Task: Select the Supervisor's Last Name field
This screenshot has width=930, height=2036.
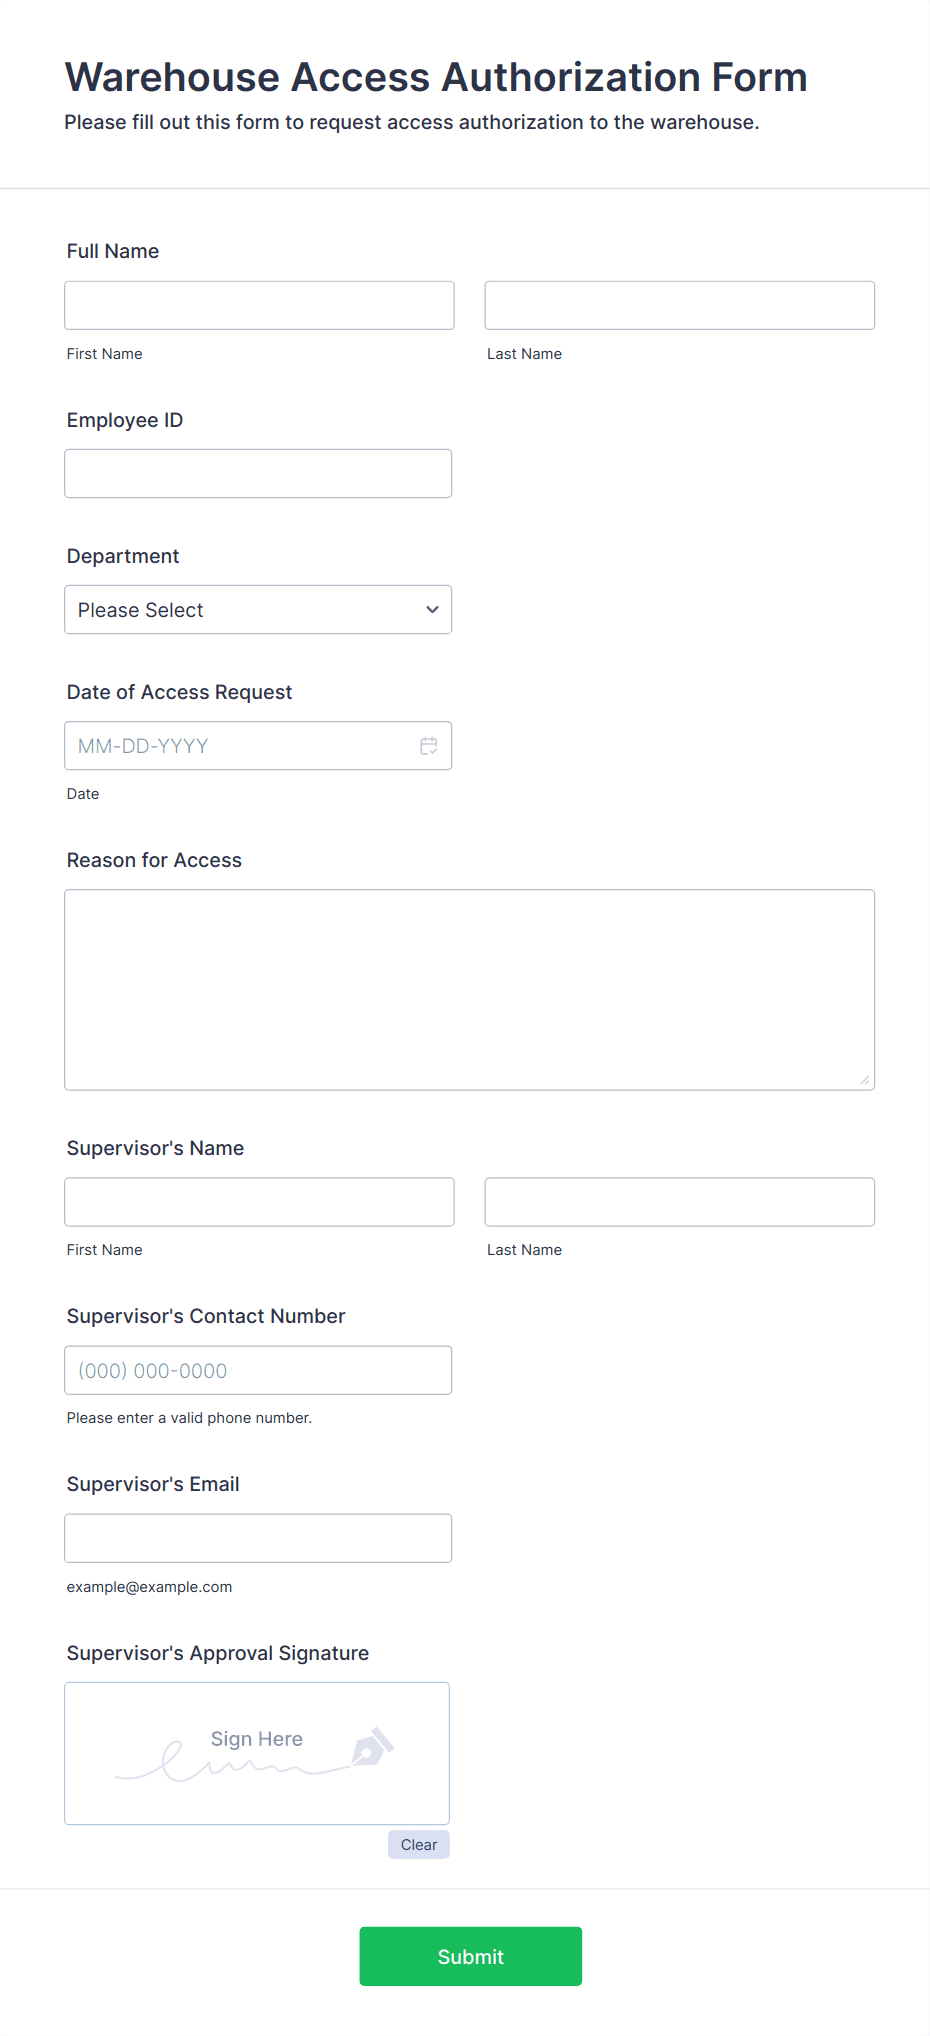Action: tap(679, 1201)
